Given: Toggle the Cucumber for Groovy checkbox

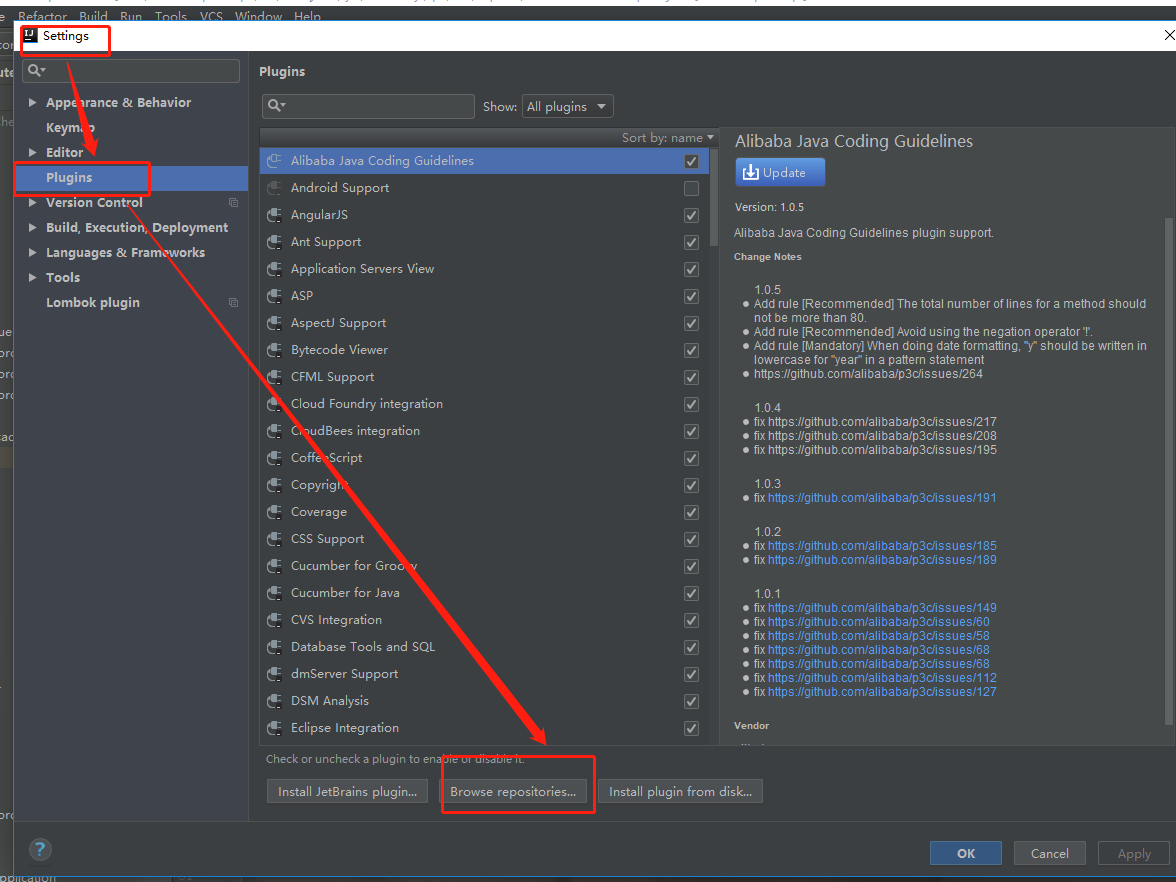Looking at the screenshot, I should tap(692, 566).
